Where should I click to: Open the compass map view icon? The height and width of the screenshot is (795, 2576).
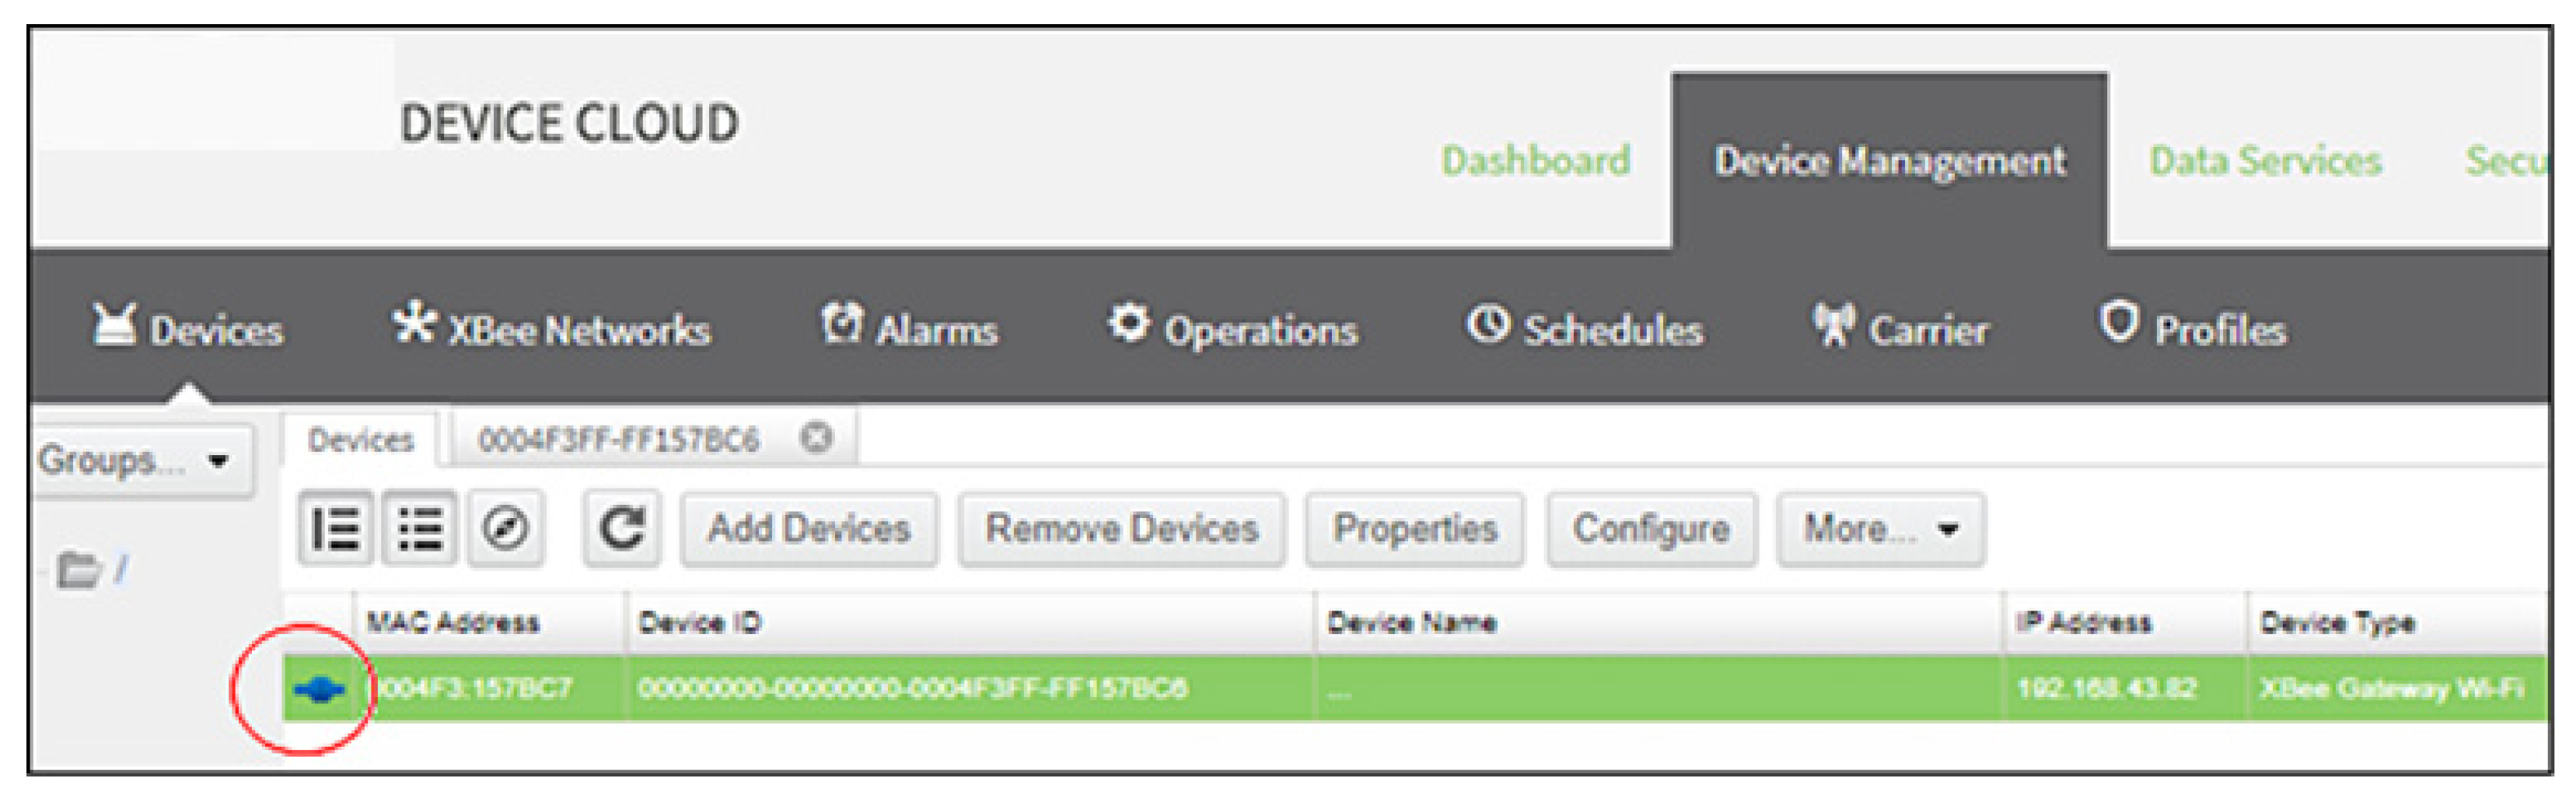[506, 528]
